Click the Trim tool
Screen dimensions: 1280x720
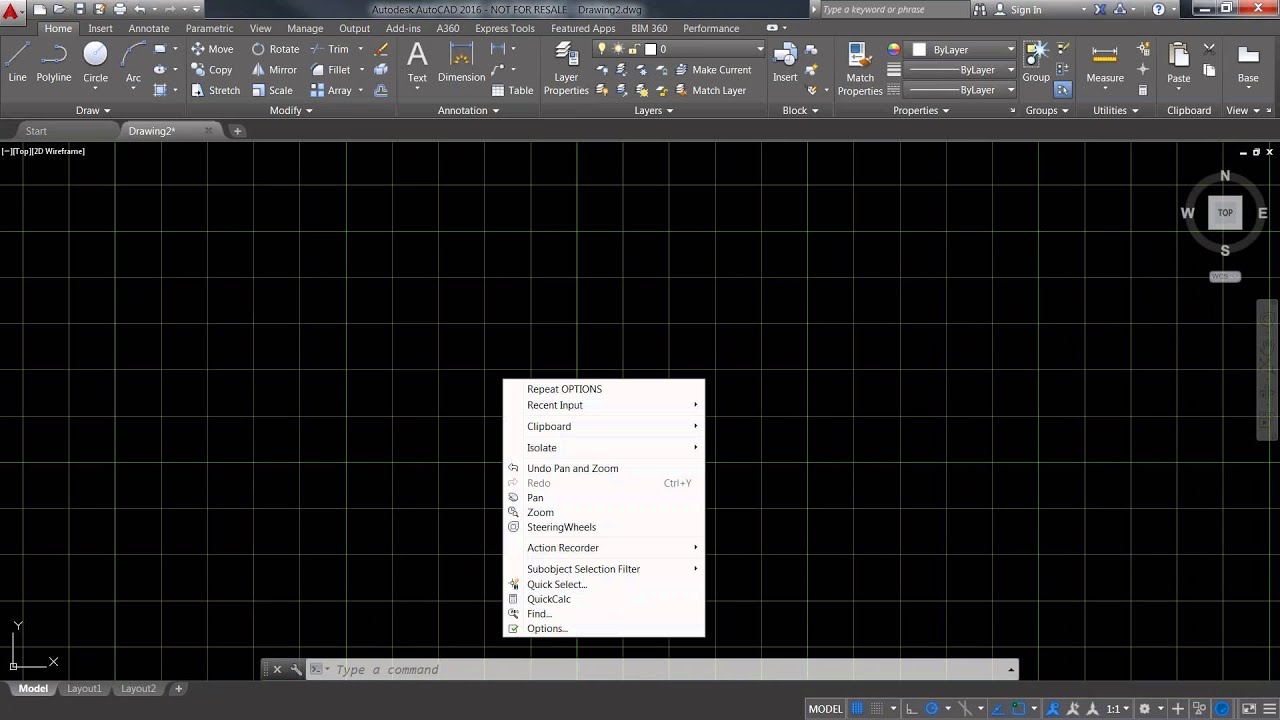(330, 49)
